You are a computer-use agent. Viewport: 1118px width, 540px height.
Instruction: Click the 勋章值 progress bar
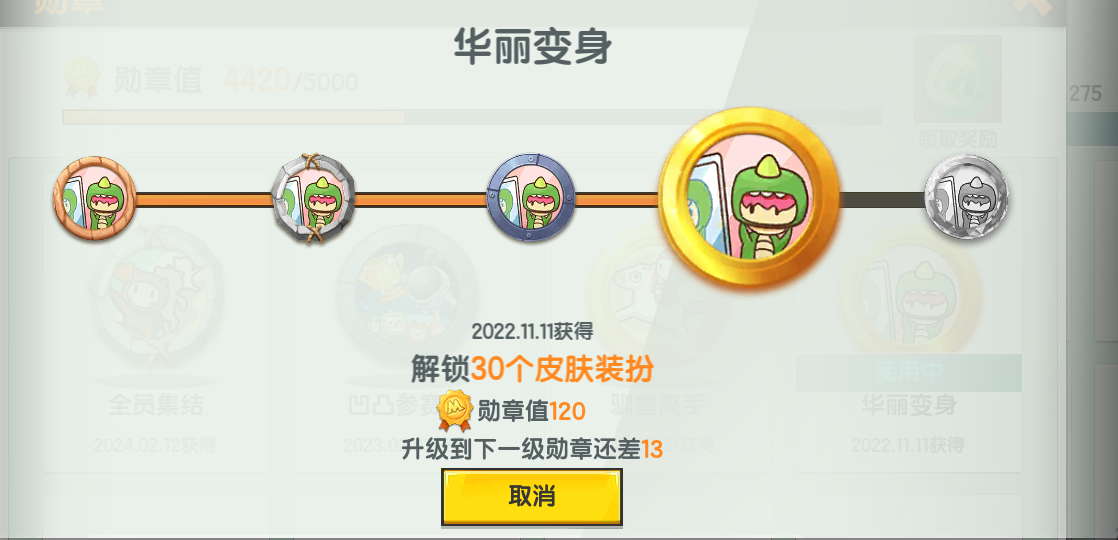(x=471, y=117)
